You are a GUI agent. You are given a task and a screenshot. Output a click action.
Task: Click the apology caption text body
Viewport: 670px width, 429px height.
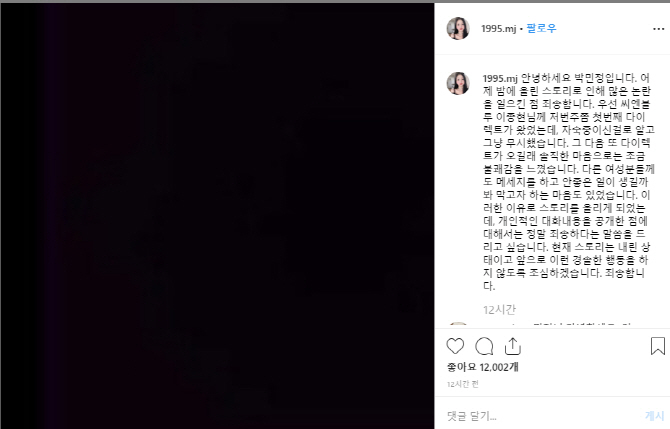567,182
